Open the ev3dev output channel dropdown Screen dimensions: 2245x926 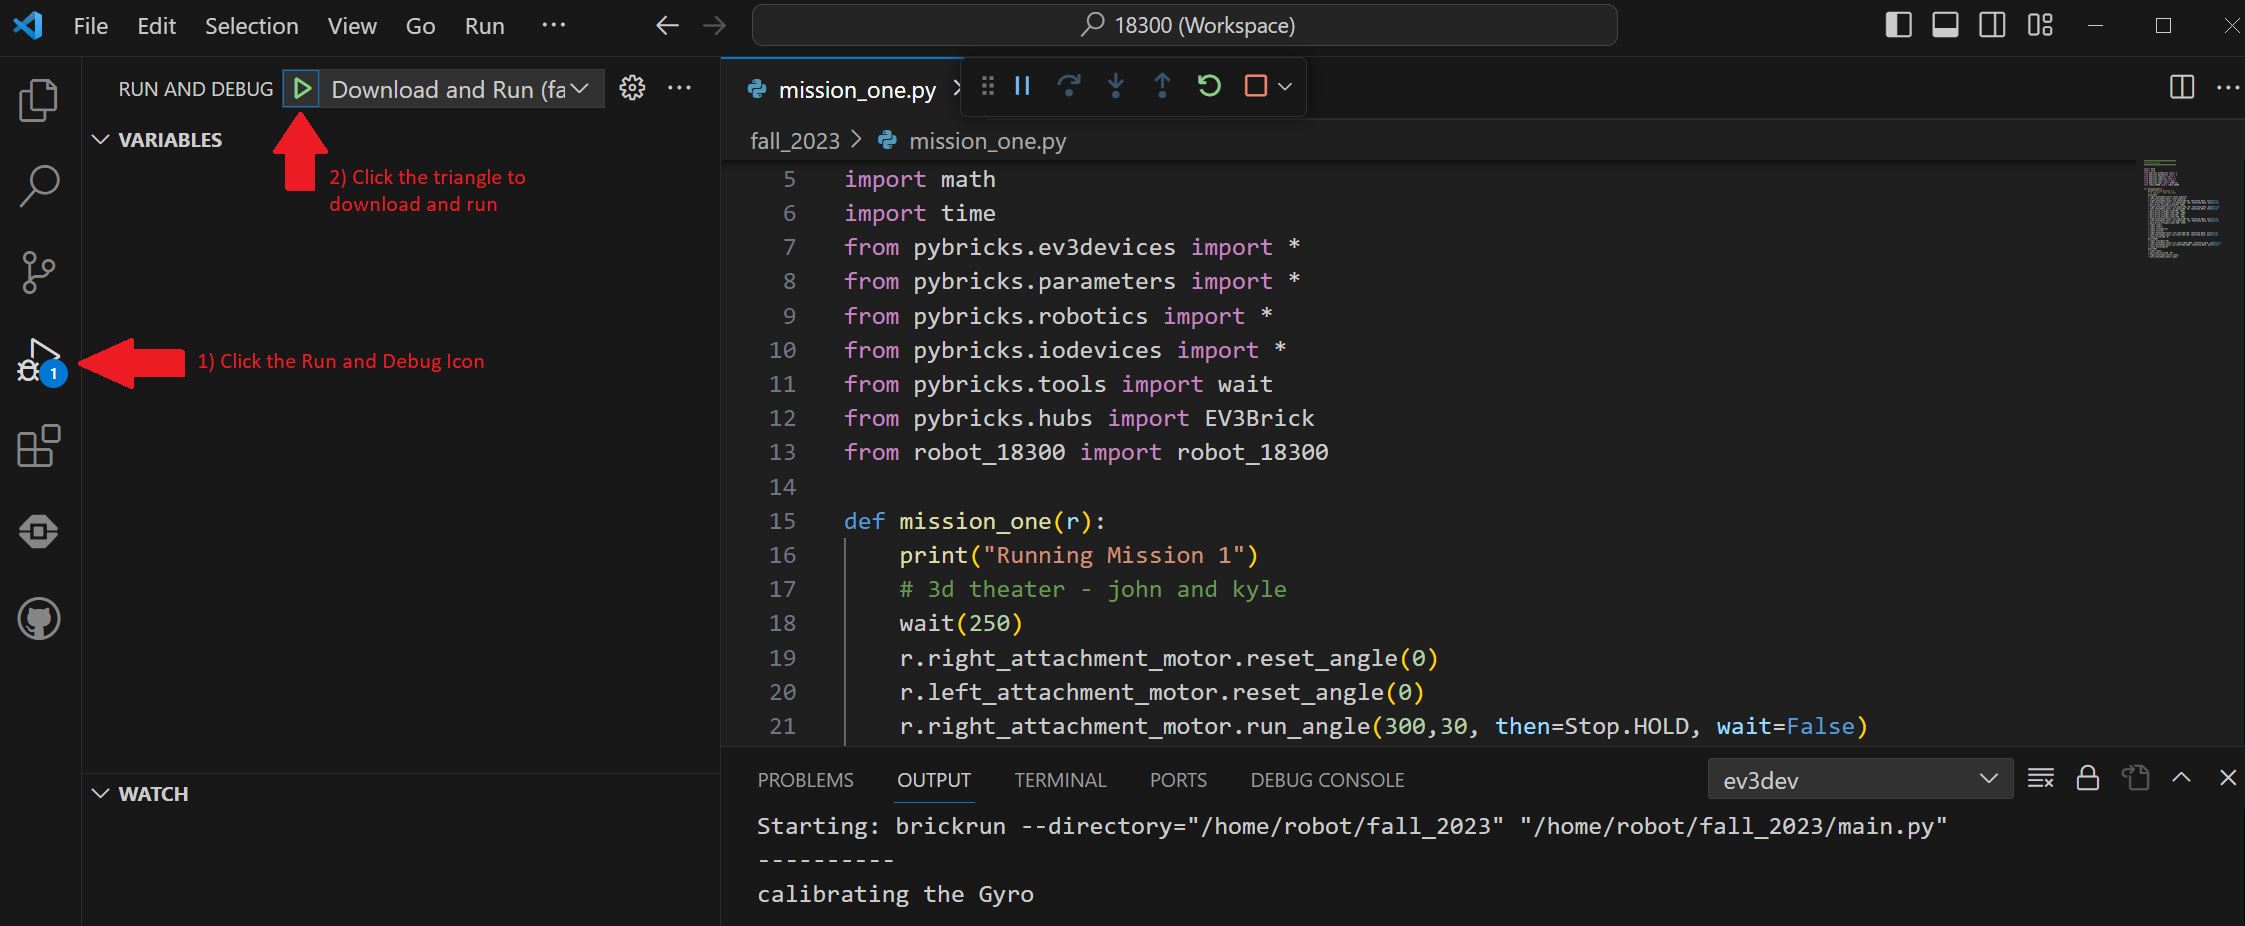pyautogui.click(x=1859, y=780)
